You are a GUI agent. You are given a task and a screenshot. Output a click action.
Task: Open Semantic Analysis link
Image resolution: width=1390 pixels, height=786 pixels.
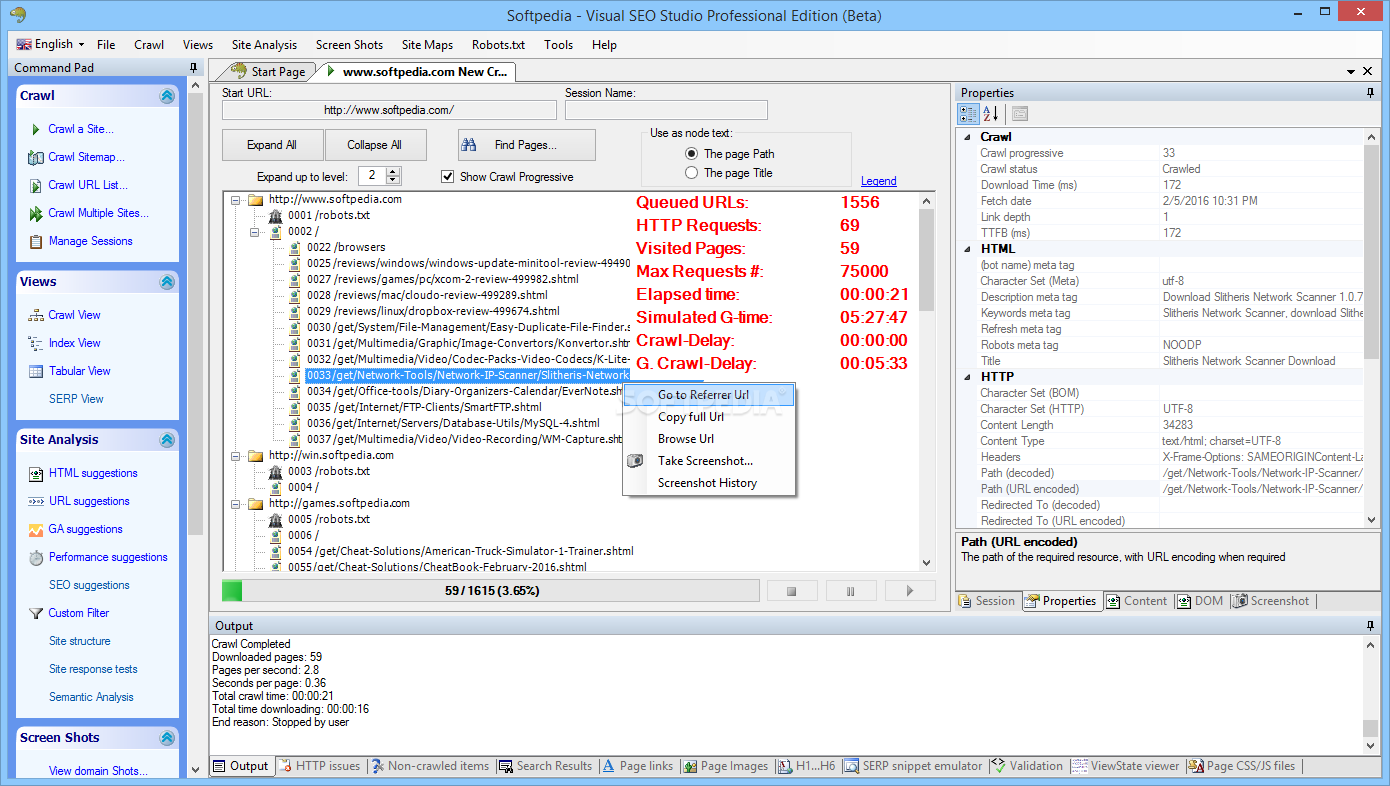(x=91, y=697)
